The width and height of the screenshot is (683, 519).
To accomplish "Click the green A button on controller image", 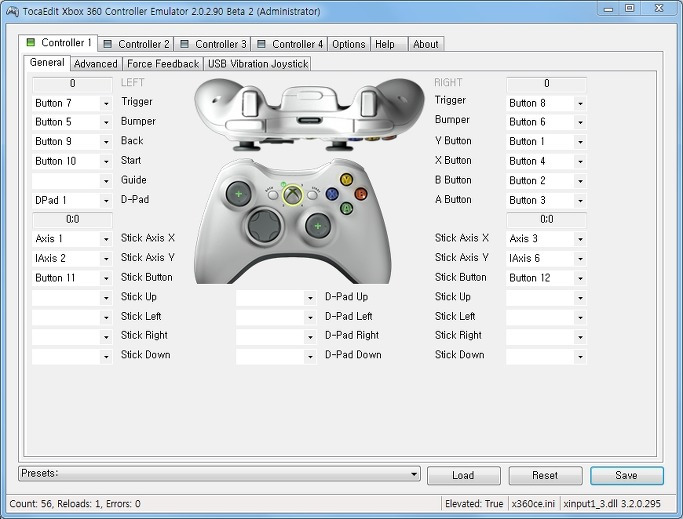I will pyautogui.click(x=346, y=208).
